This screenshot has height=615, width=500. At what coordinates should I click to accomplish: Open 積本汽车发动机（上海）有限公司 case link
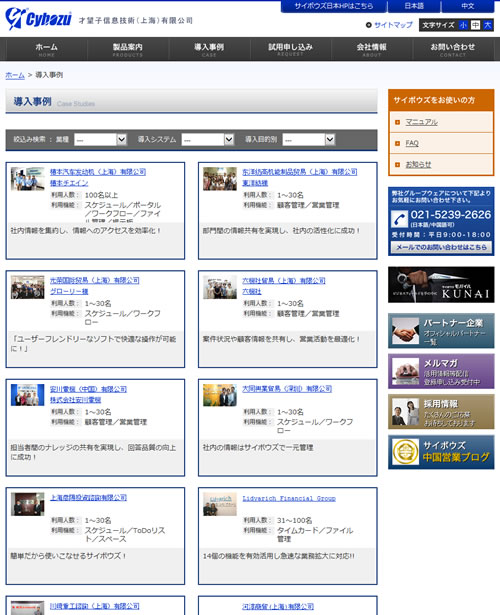click(98, 172)
